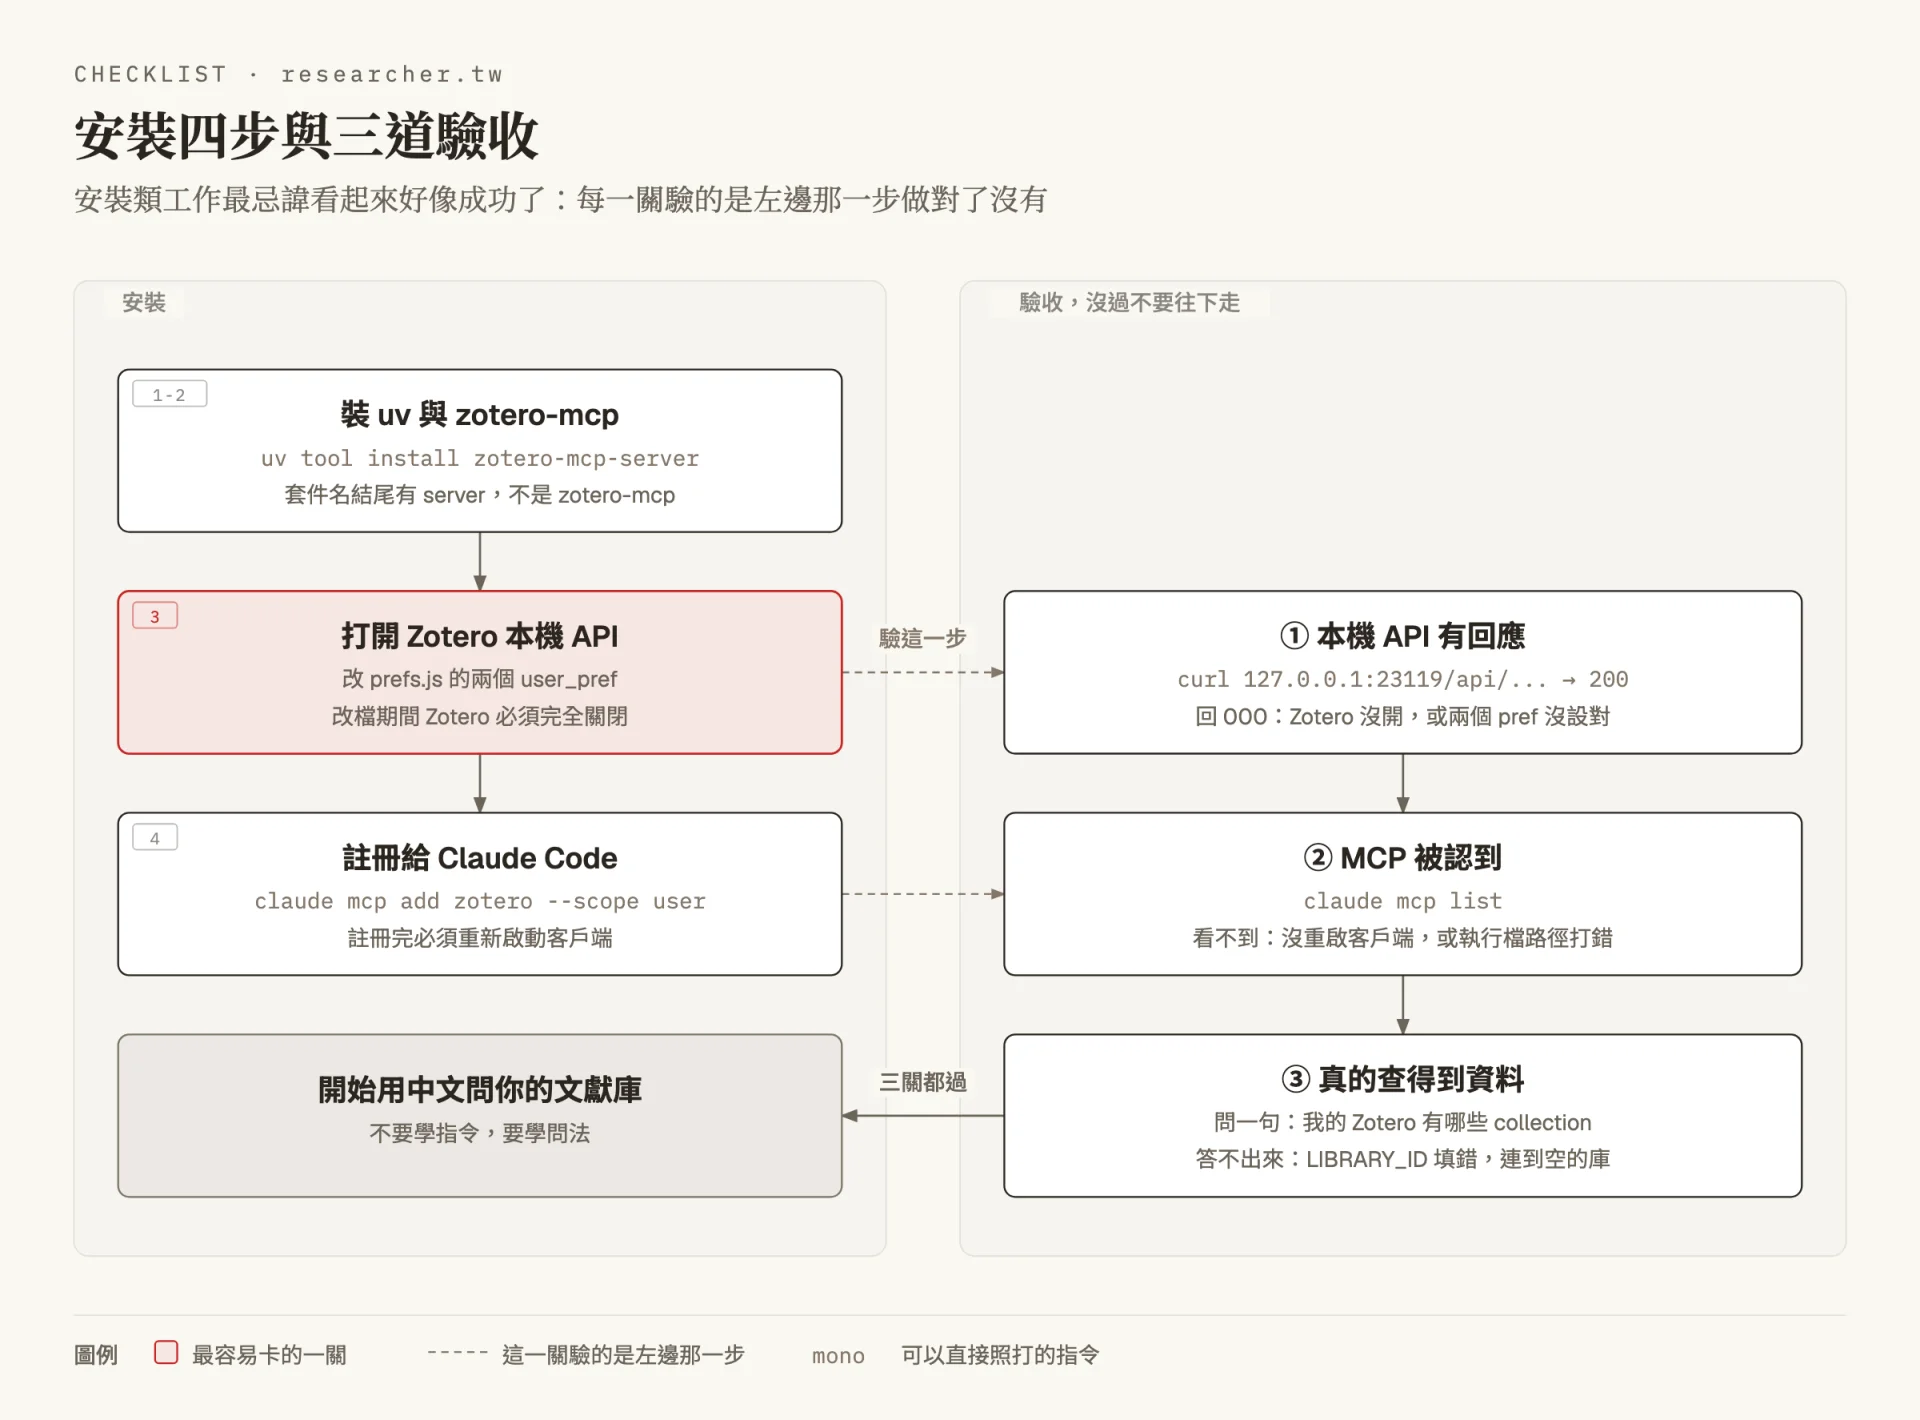Viewport: 1920px width, 1420px height.
Task: Click the line 不要學指令，要學問法
Action: [480, 1133]
